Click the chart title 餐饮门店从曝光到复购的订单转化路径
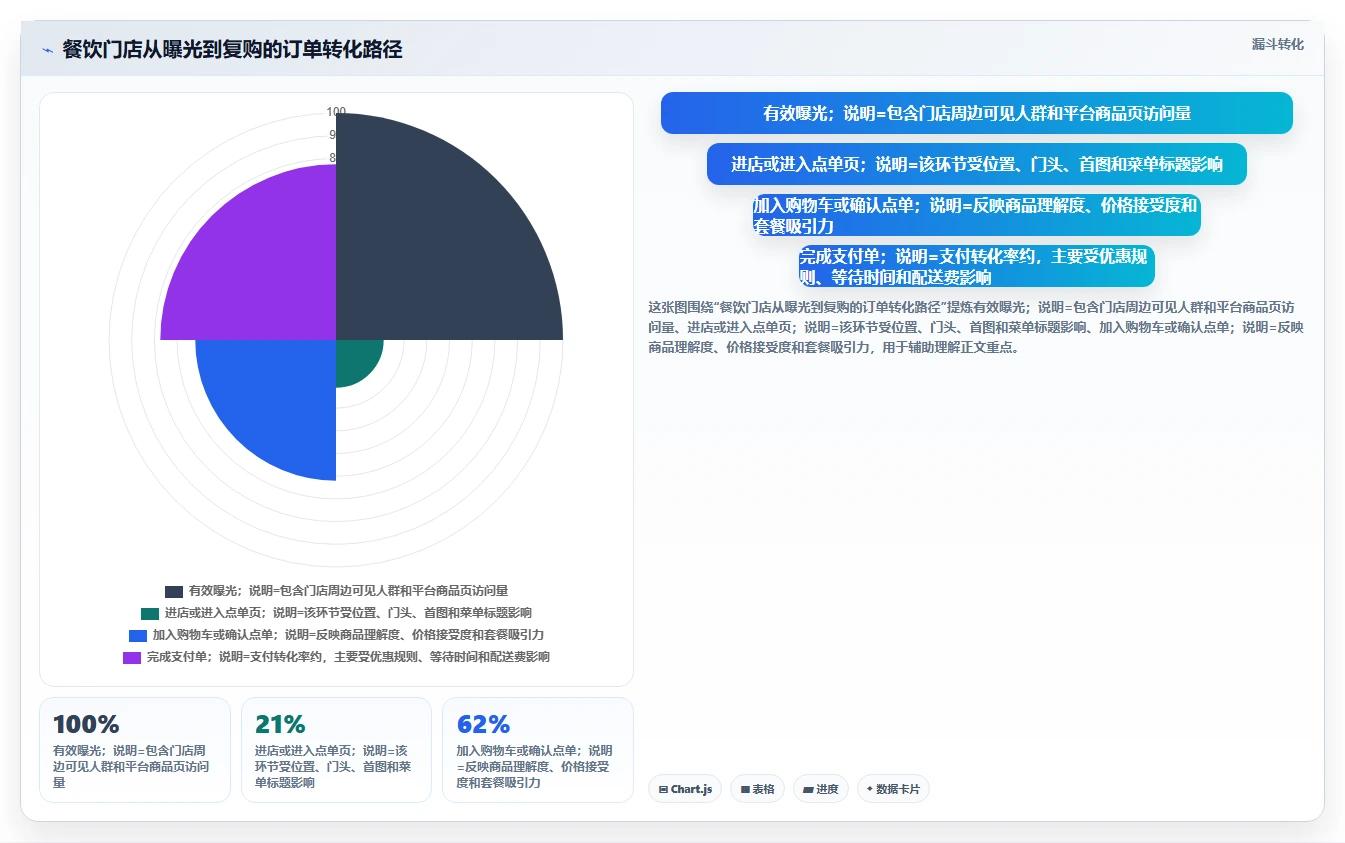The image size is (1345, 843). 232,49
